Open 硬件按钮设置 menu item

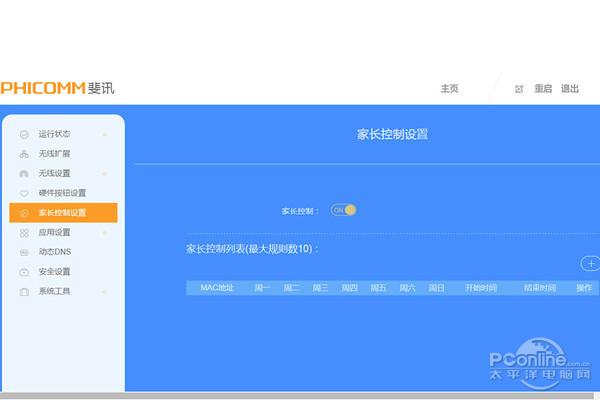[62, 193]
